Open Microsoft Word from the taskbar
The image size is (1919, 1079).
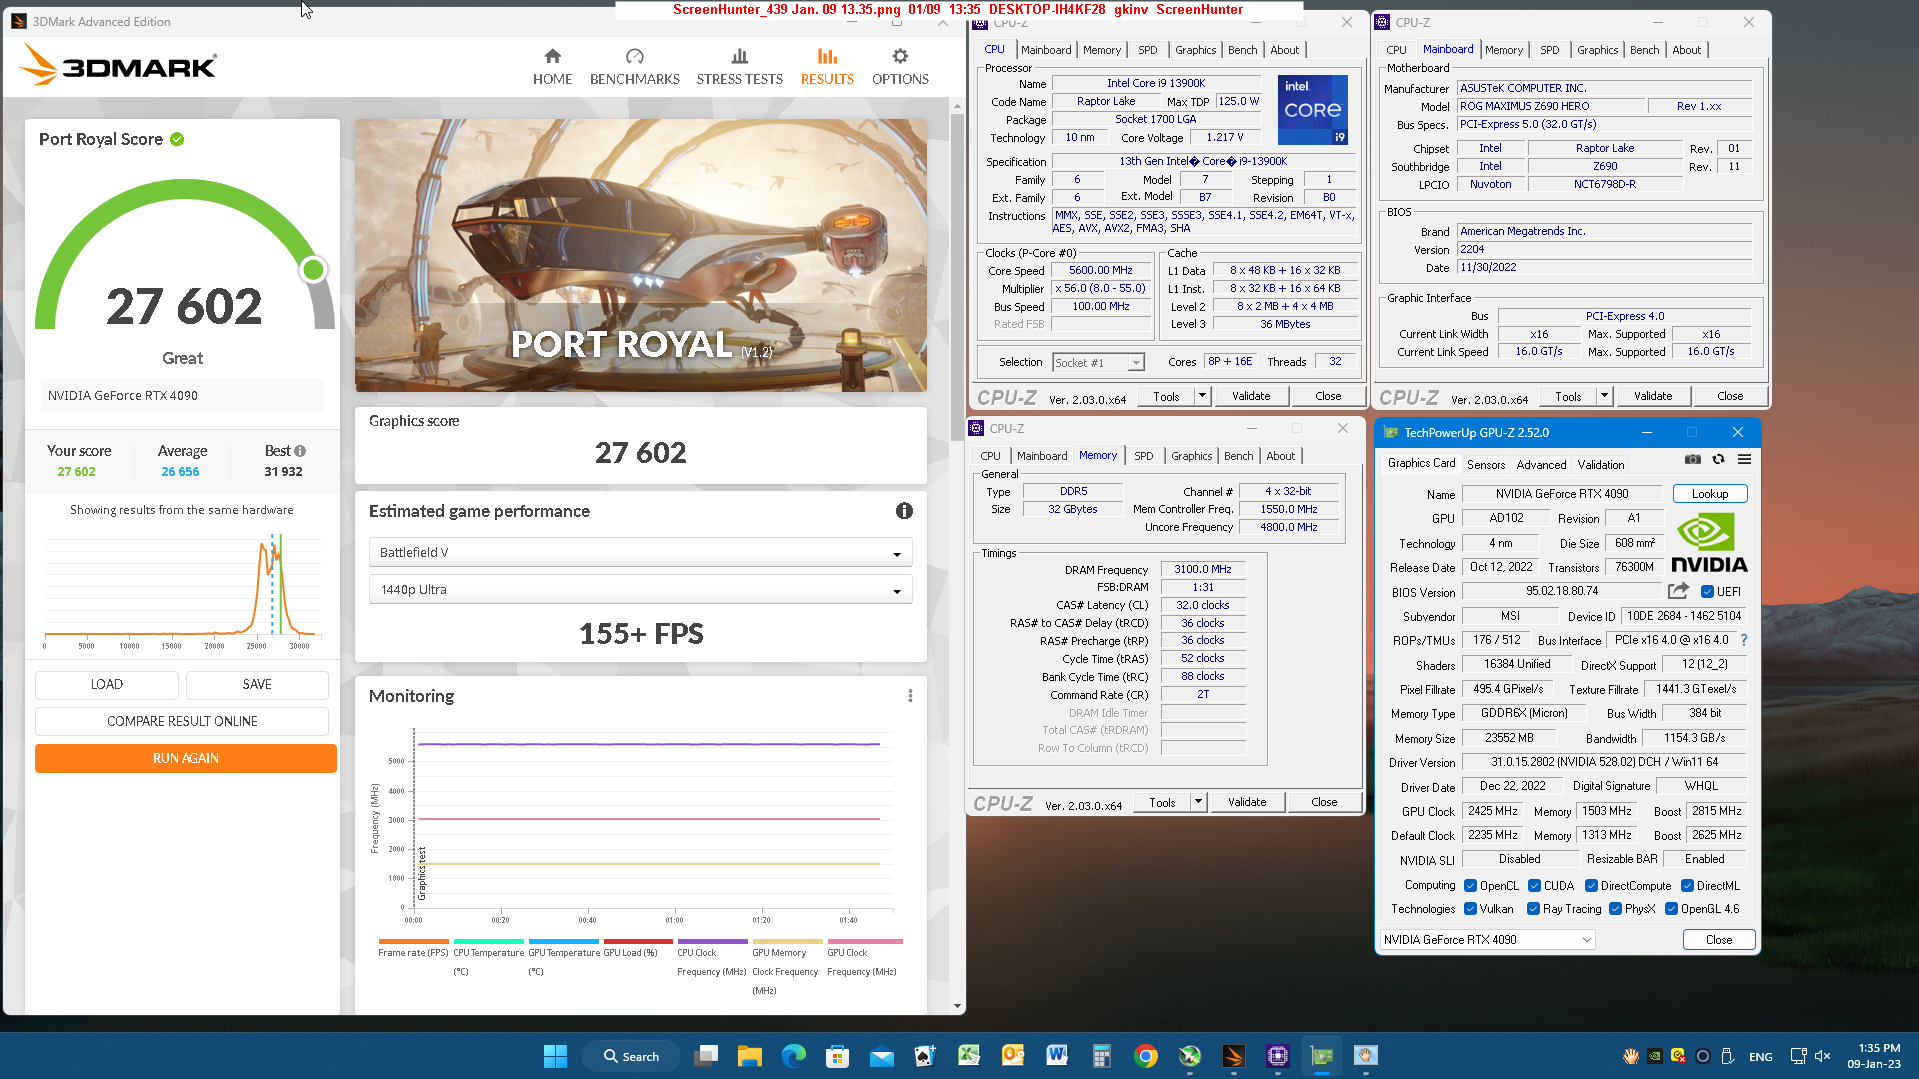pyautogui.click(x=1057, y=1056)
